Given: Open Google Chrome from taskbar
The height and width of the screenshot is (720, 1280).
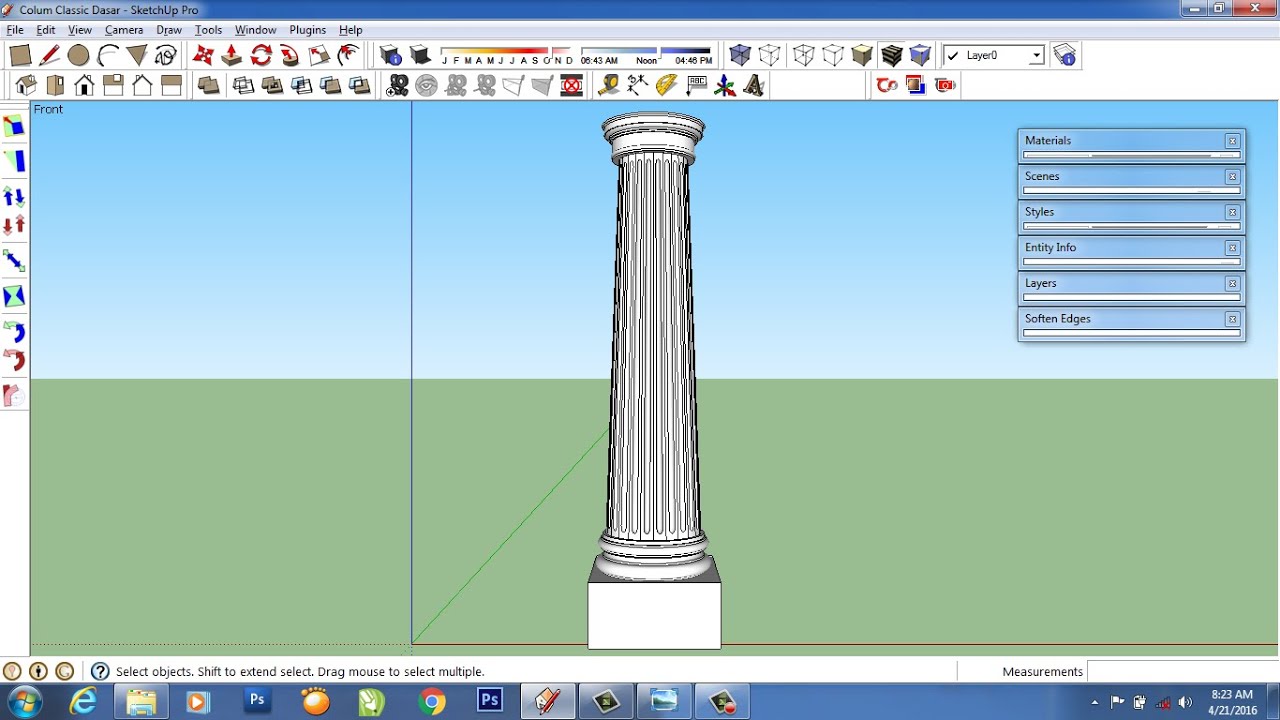Looking at the screenshot, I should click(x=432, y=702).
